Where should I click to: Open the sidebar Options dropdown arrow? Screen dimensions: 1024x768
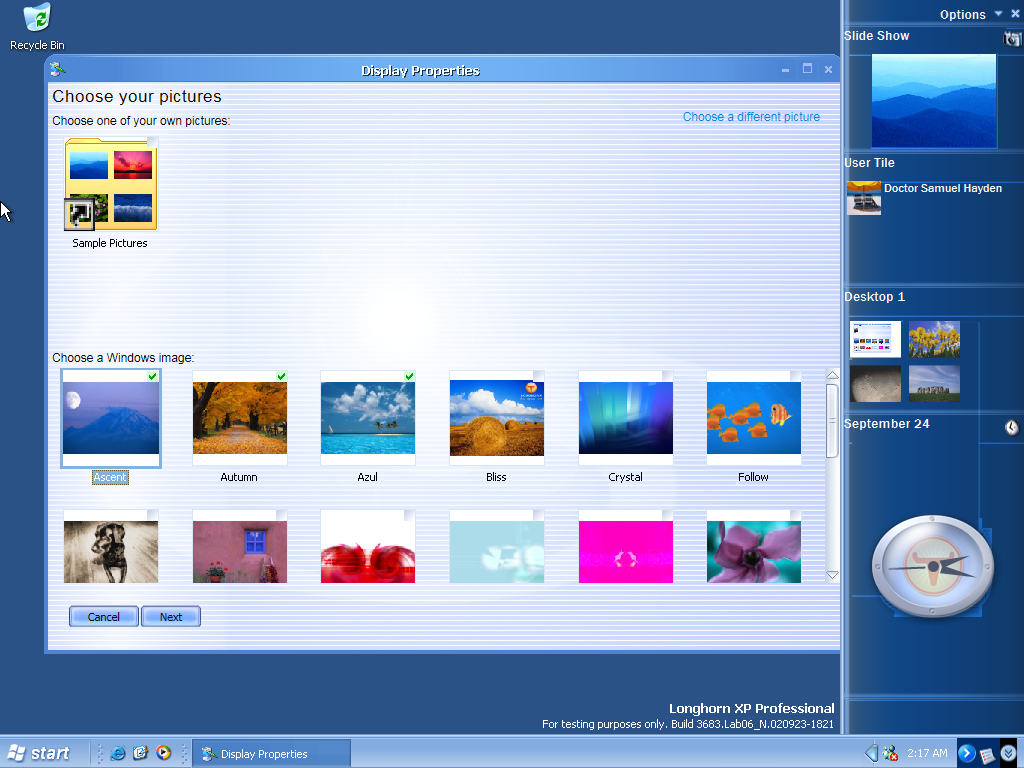click(x=999, y=14)
